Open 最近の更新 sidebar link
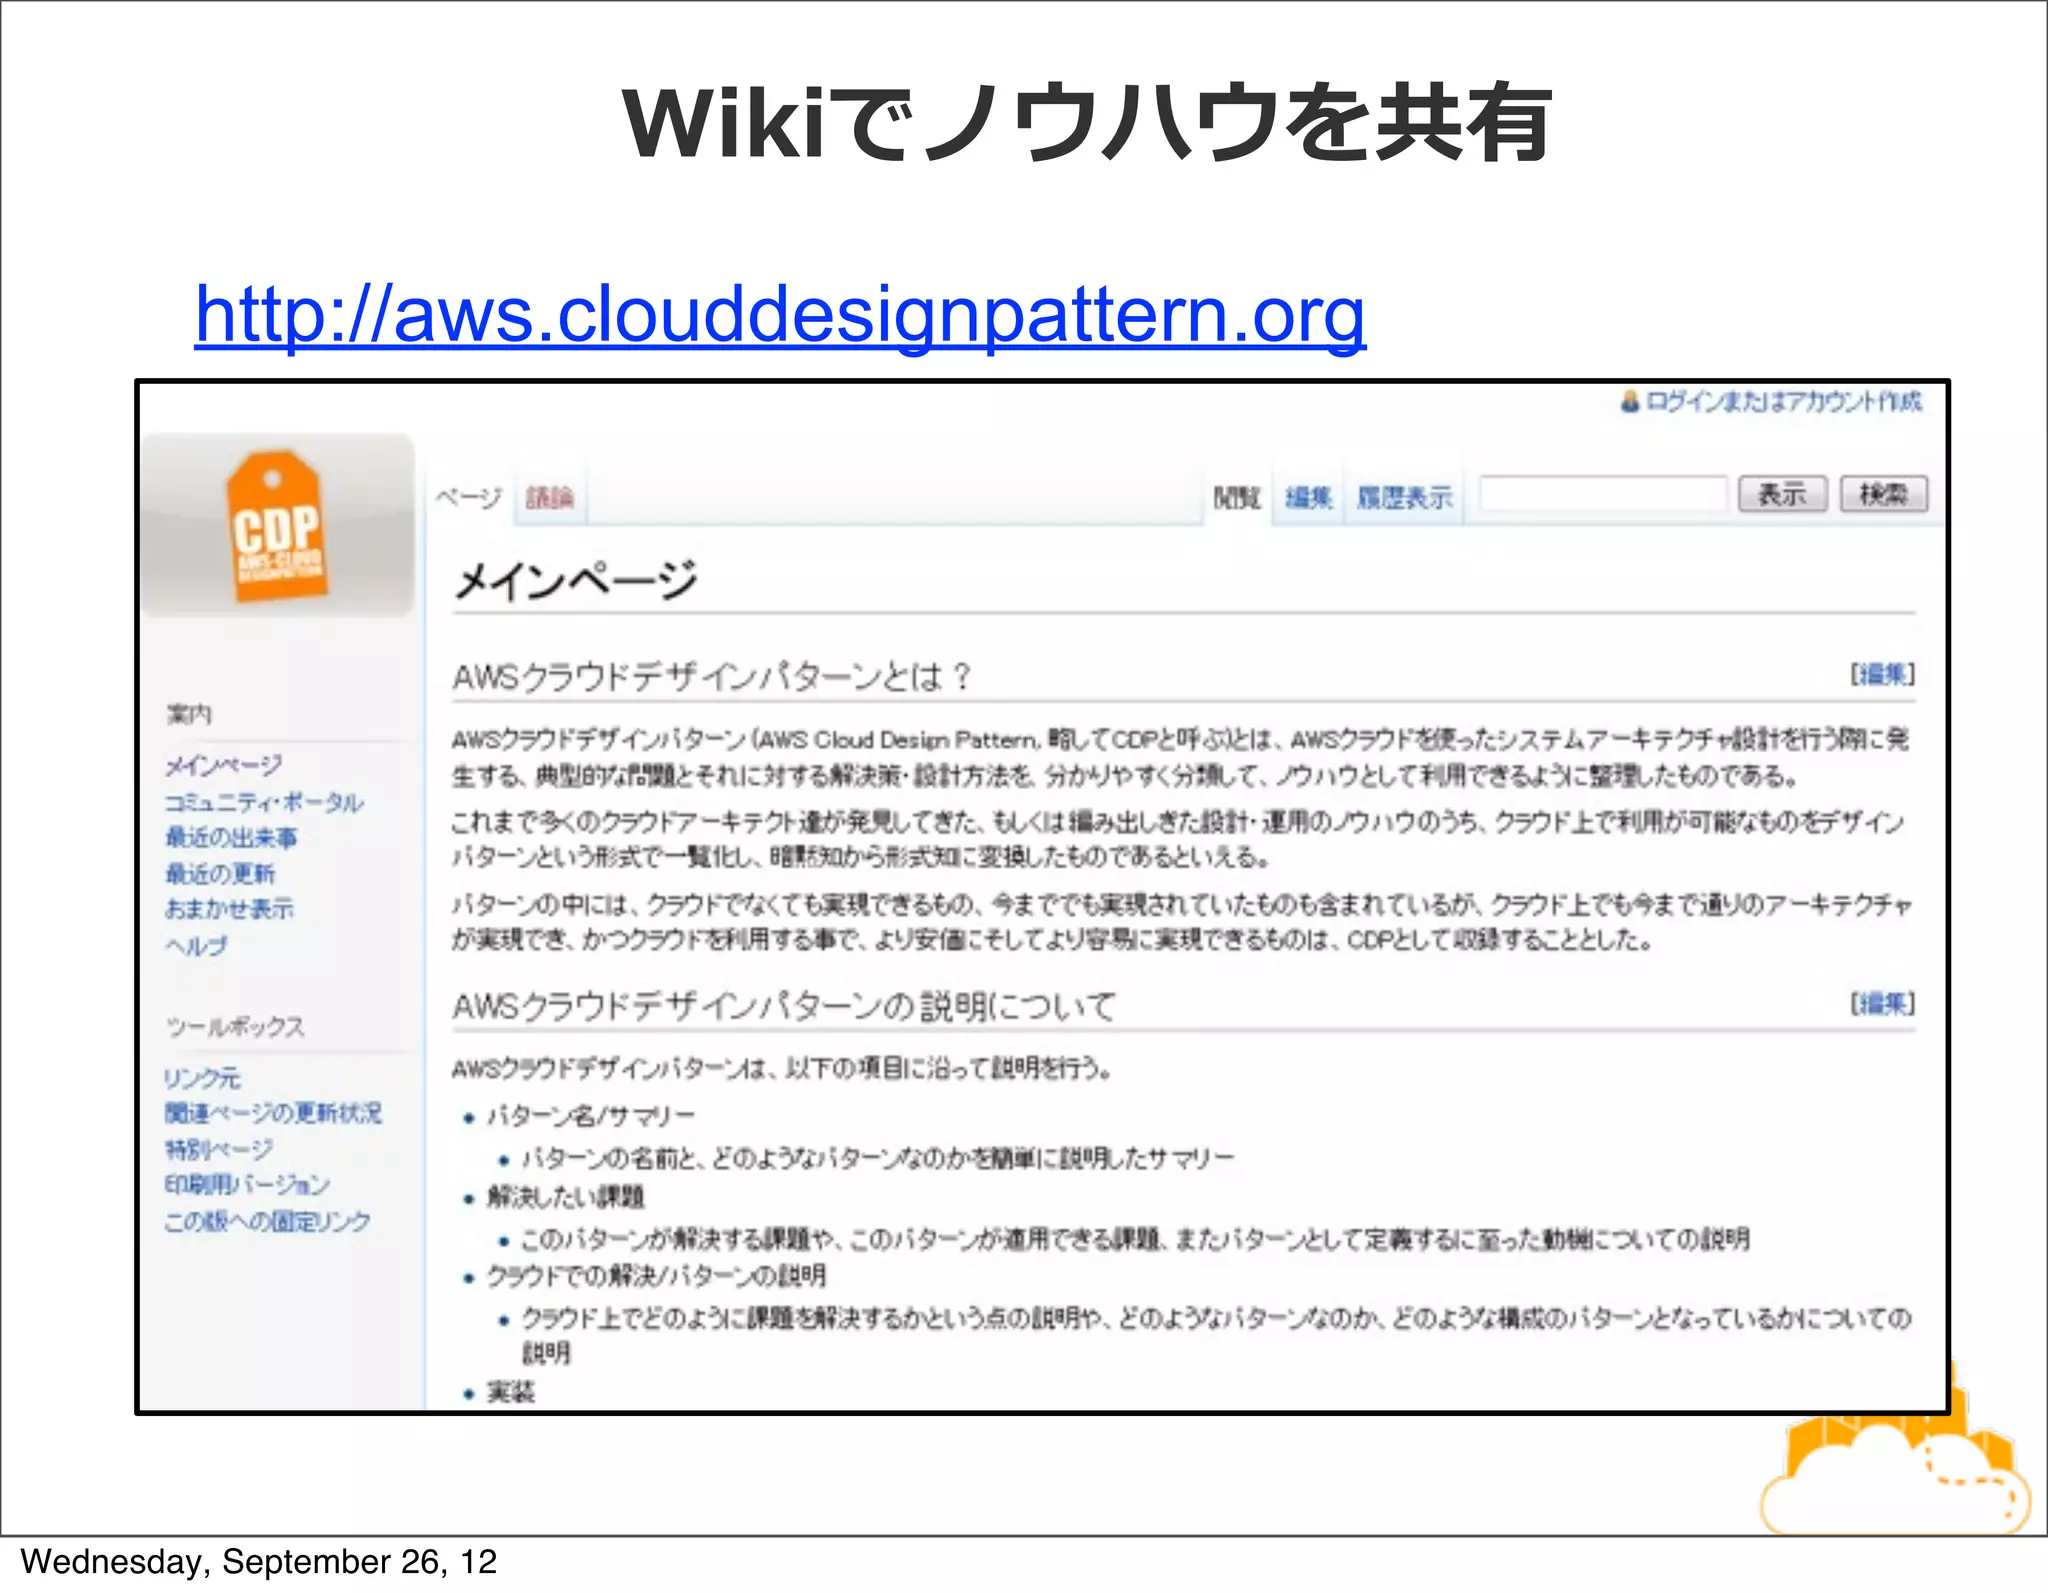 click(220, 873)
